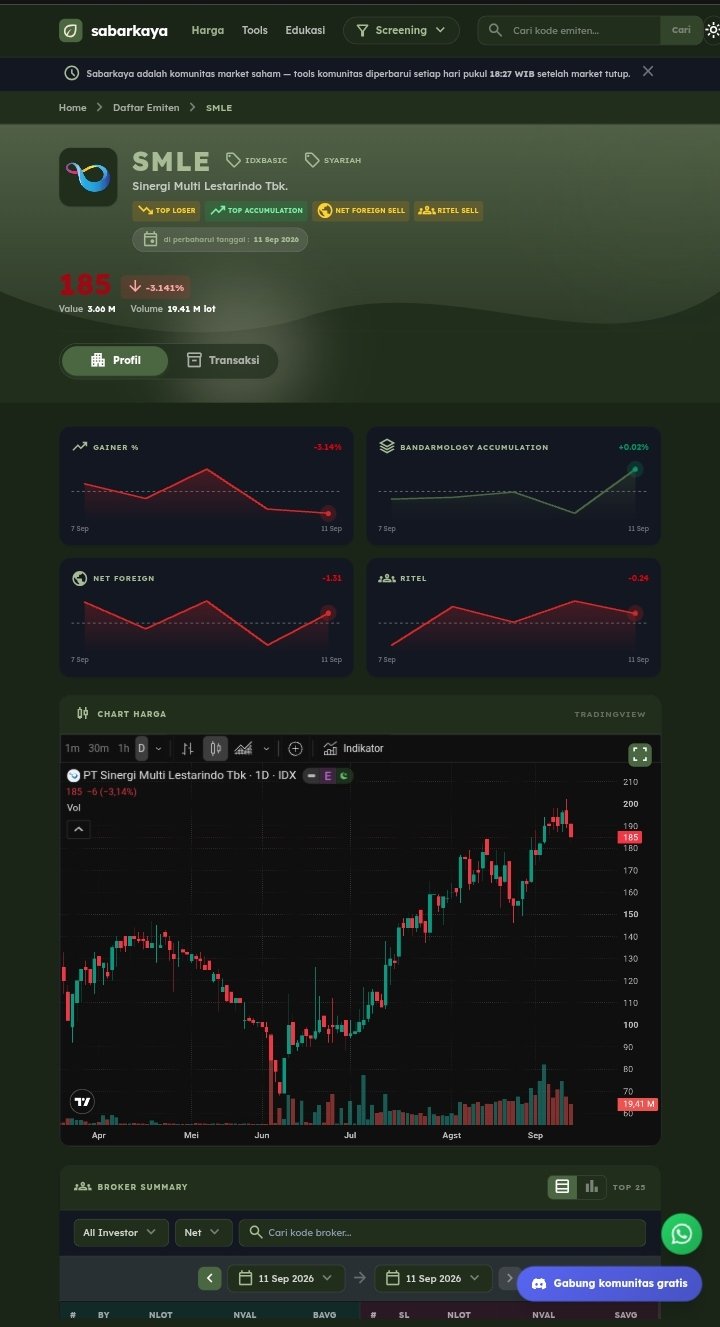This screenshot has width=720, height=1327.
Task: Click the 19.41 M volume label
Action: 638,1104
